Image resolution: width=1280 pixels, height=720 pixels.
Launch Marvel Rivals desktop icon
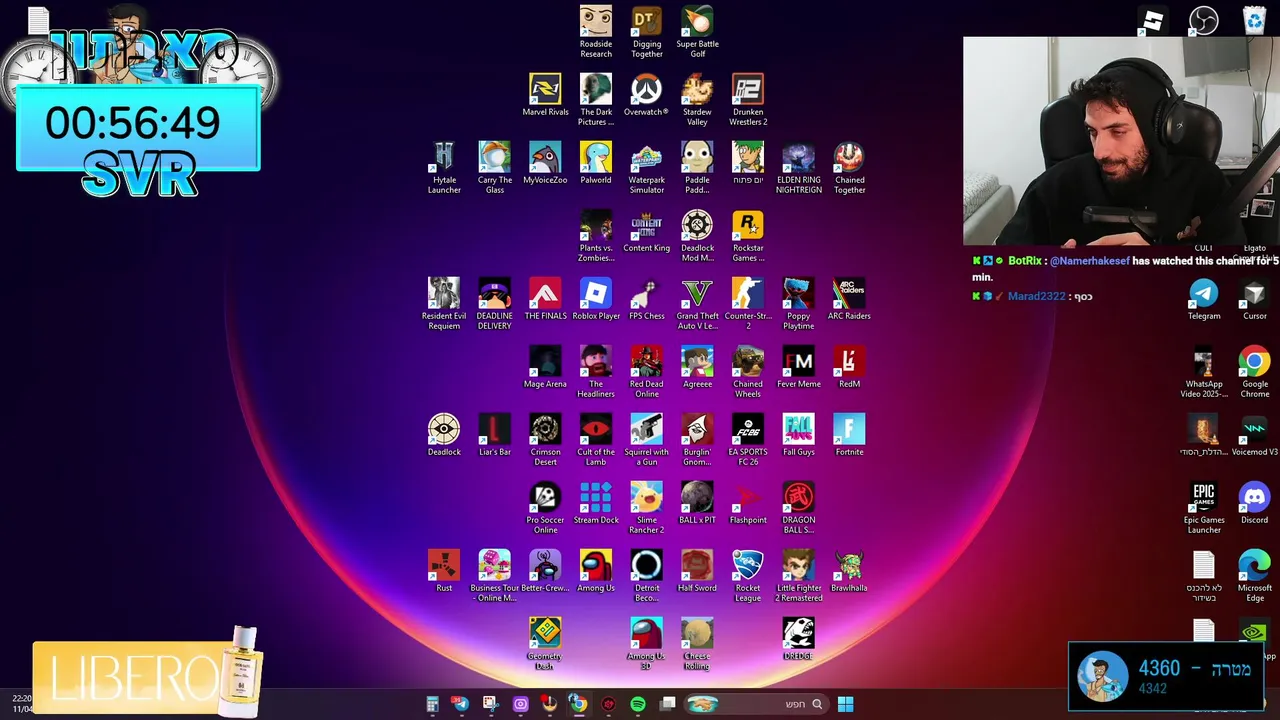tap(545, 95)
